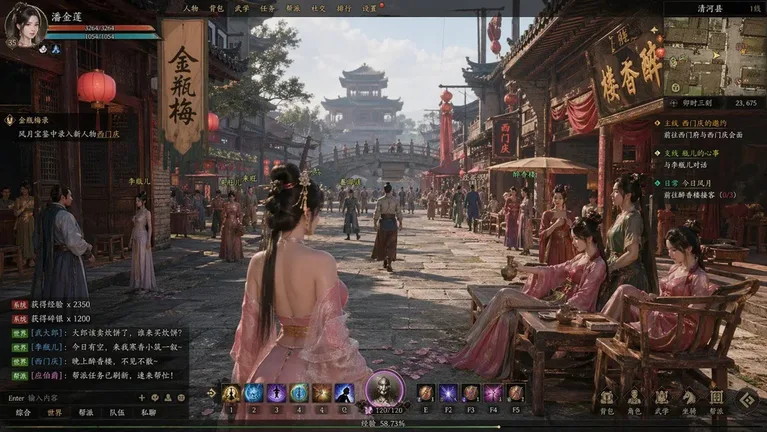767x432 pixels.
Task: Open the 武学 martial arts icon bottom right
Action: tap(662, 402)
